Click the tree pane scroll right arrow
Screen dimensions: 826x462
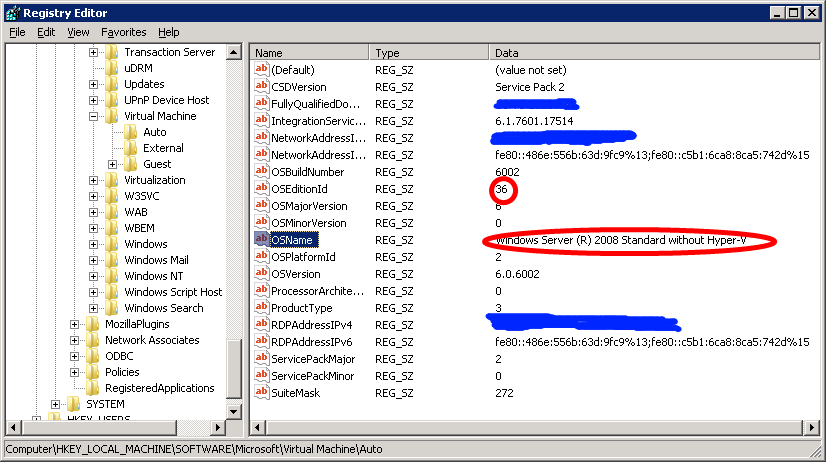point(218,427)
